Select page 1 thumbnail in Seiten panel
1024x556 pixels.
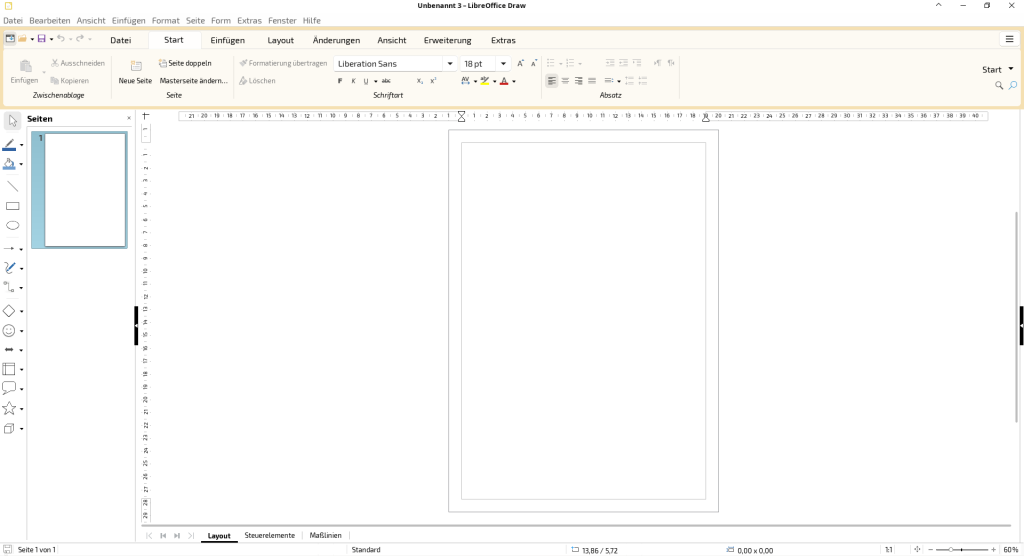pos(85,190)
